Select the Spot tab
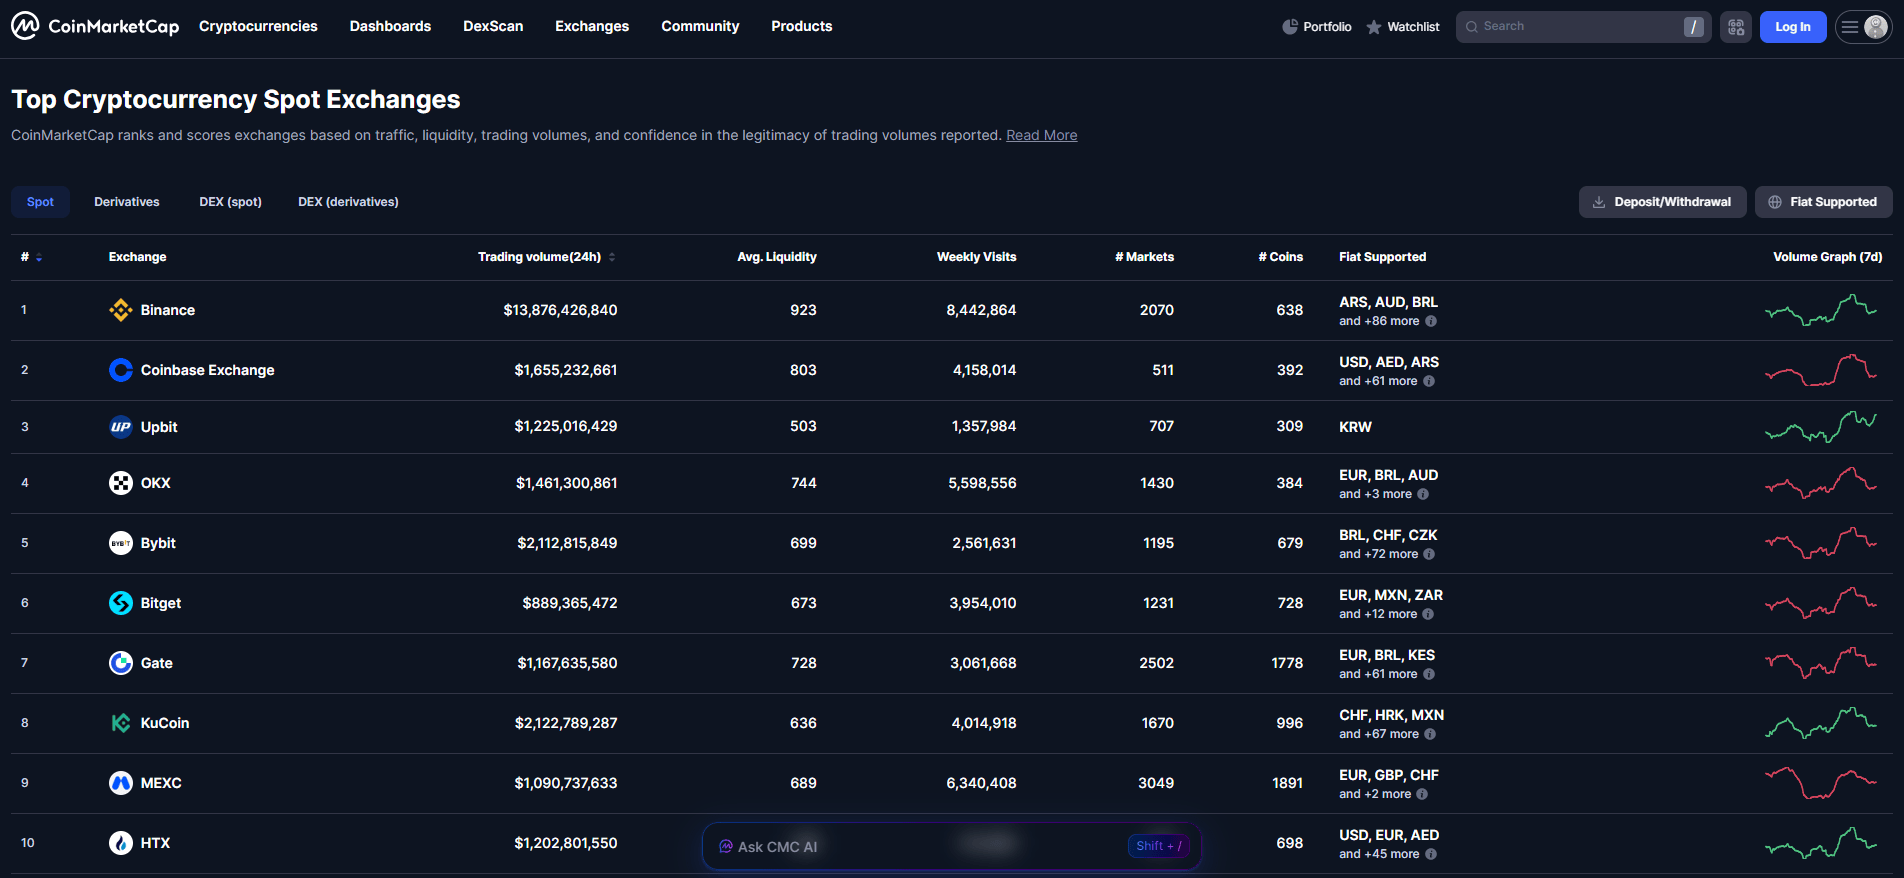 [40, 202]
